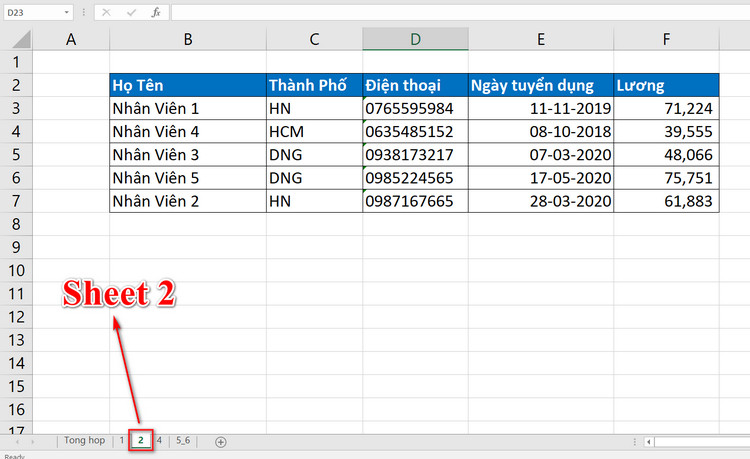Select column B header
This screenshot has height=459, width=750.
[188, 39]
